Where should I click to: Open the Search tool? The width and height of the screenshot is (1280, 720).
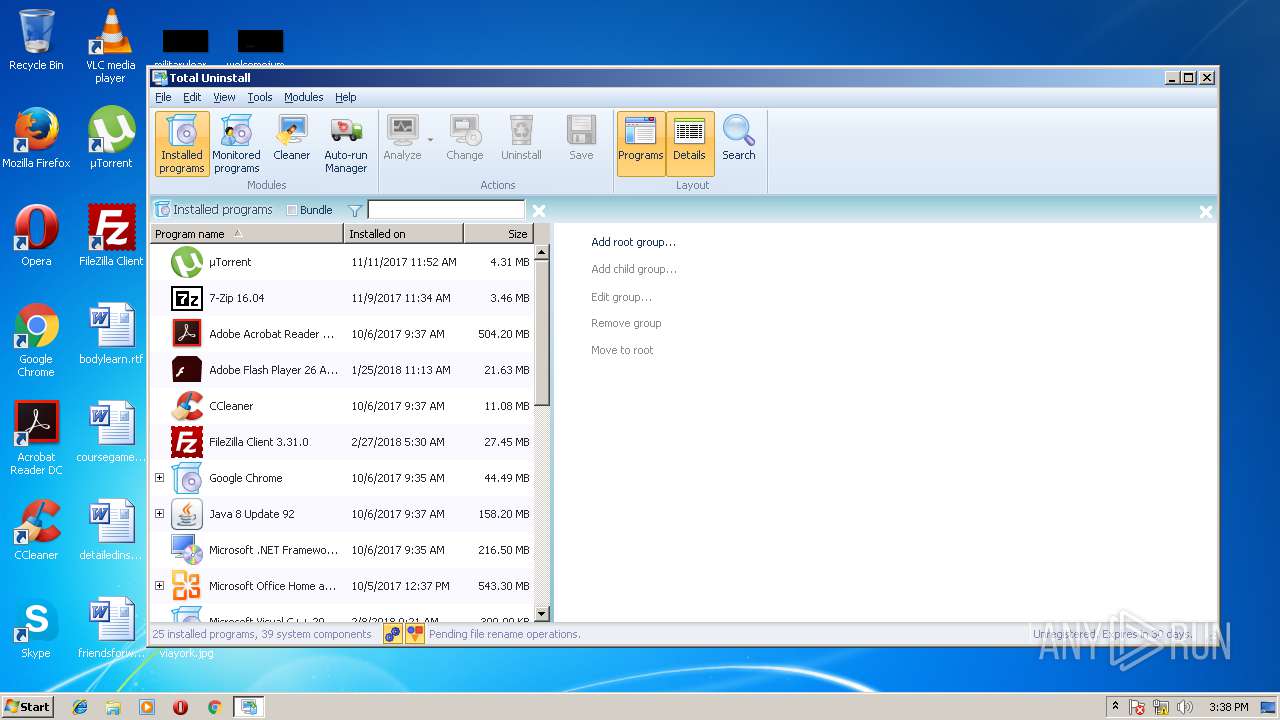coord(739,138)
